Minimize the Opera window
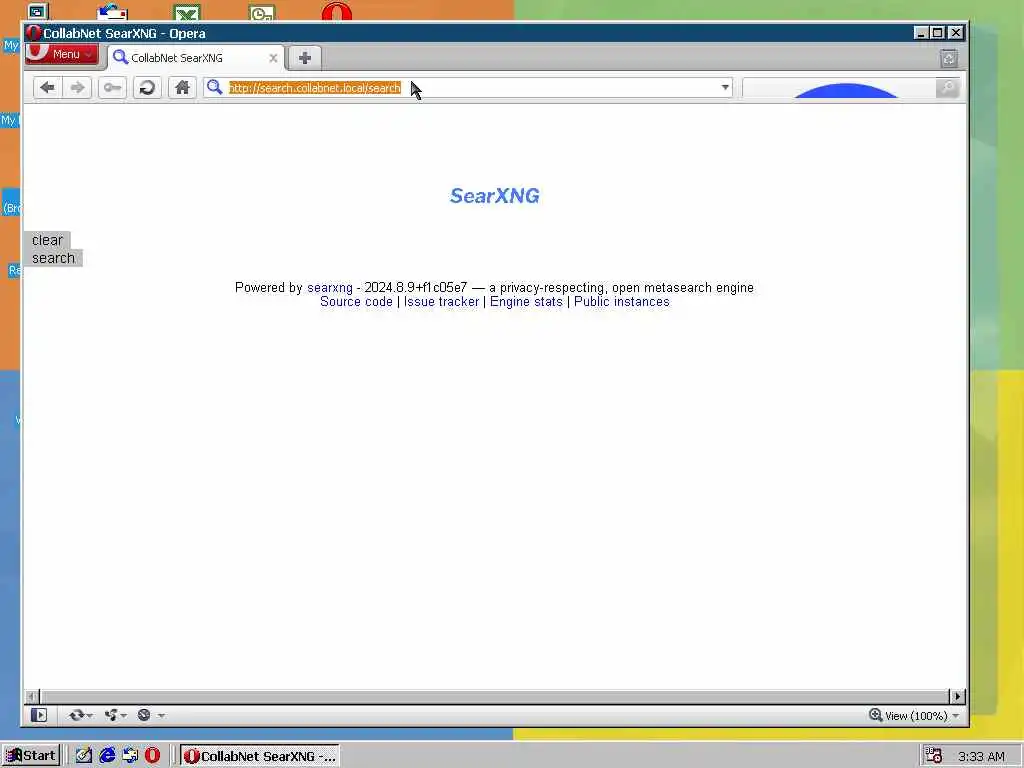 (x=921, y=33)
